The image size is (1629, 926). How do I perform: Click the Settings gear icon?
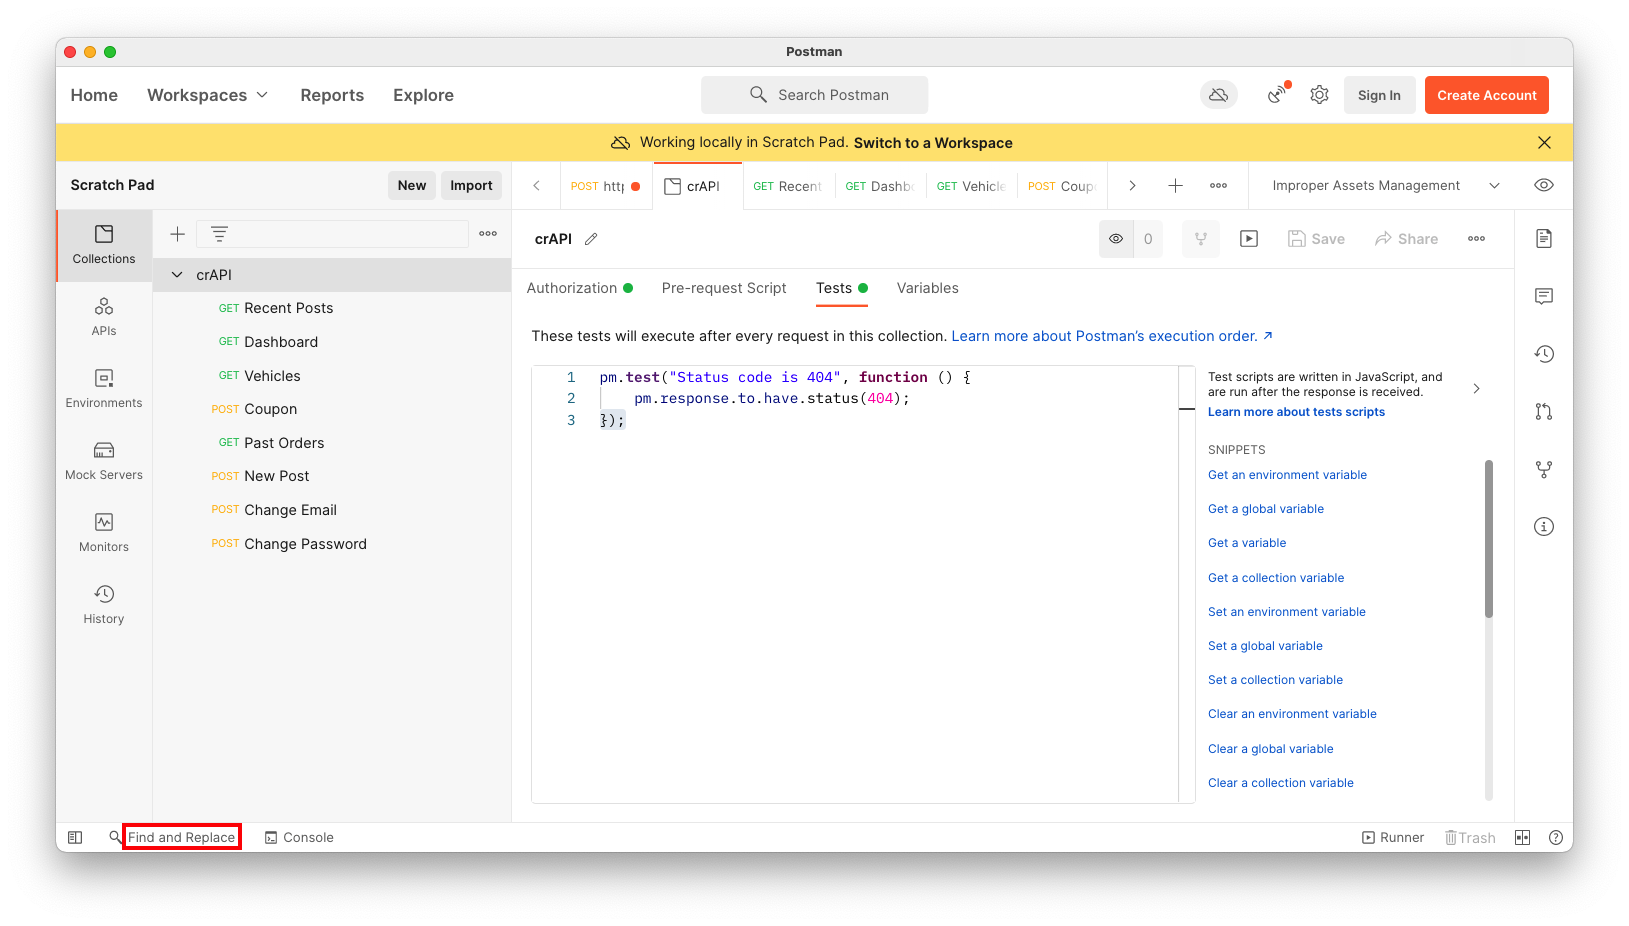[1319, 95]
